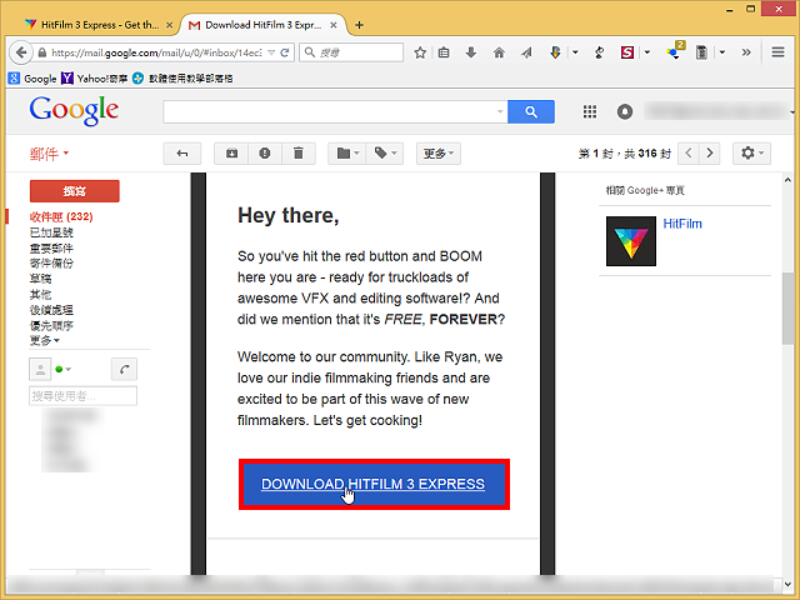Go to the previous email with left chevron

[688, 153]
